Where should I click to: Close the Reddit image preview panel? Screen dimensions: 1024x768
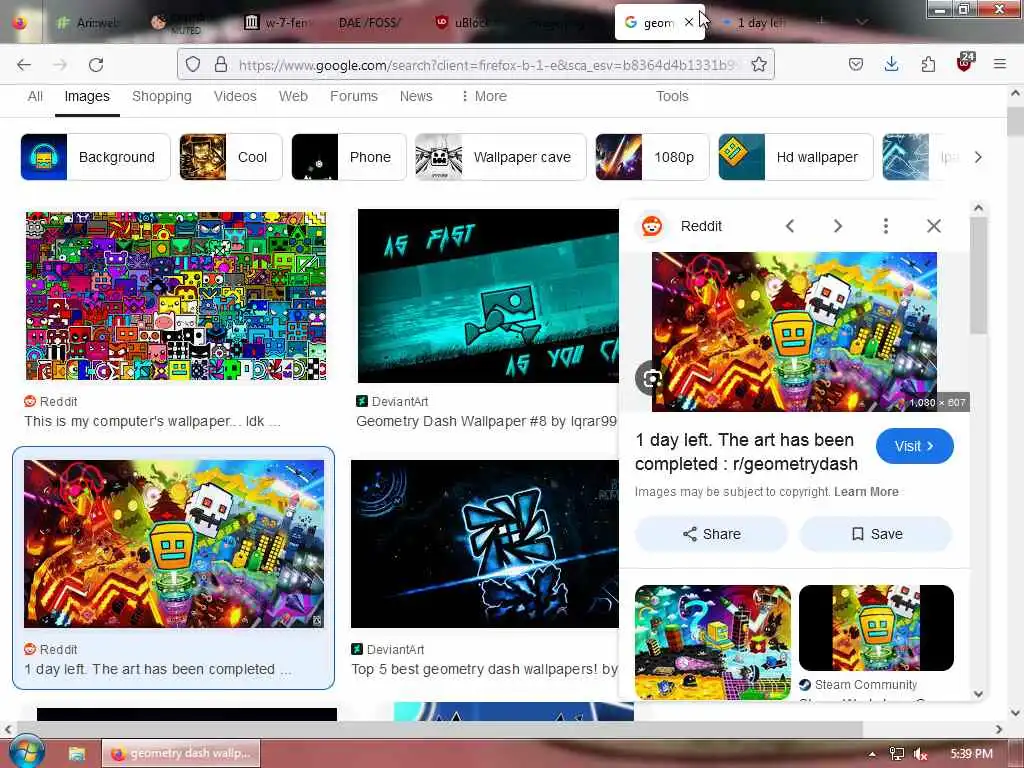934,226
